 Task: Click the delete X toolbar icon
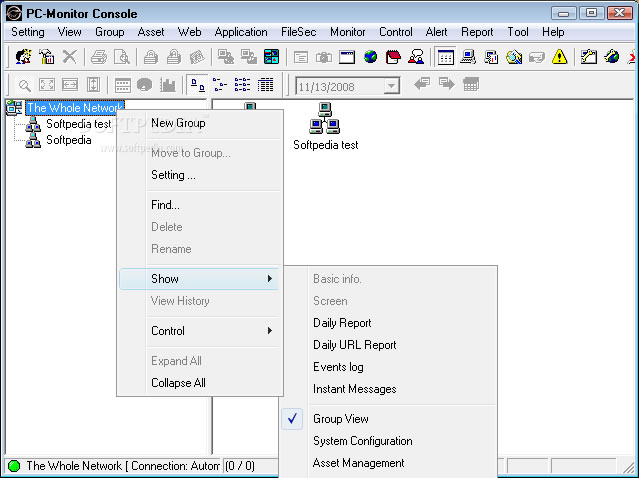pyautogui.click(x=70, y=57)
